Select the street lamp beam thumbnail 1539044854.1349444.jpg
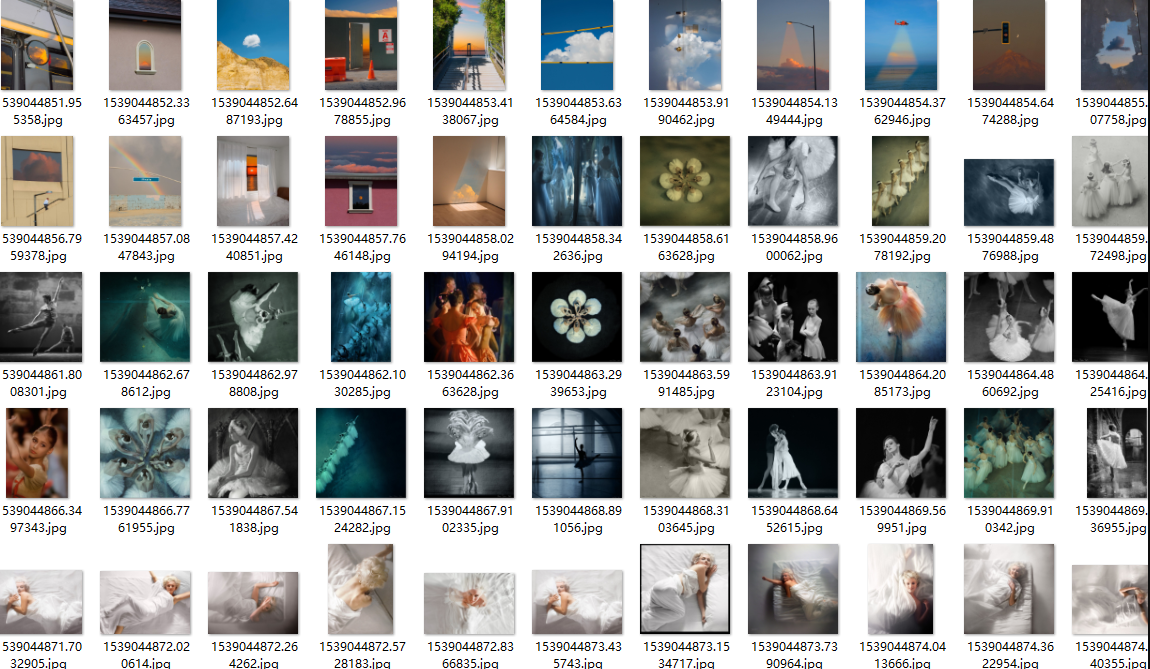1150x669 pixels. pos(793,45)
